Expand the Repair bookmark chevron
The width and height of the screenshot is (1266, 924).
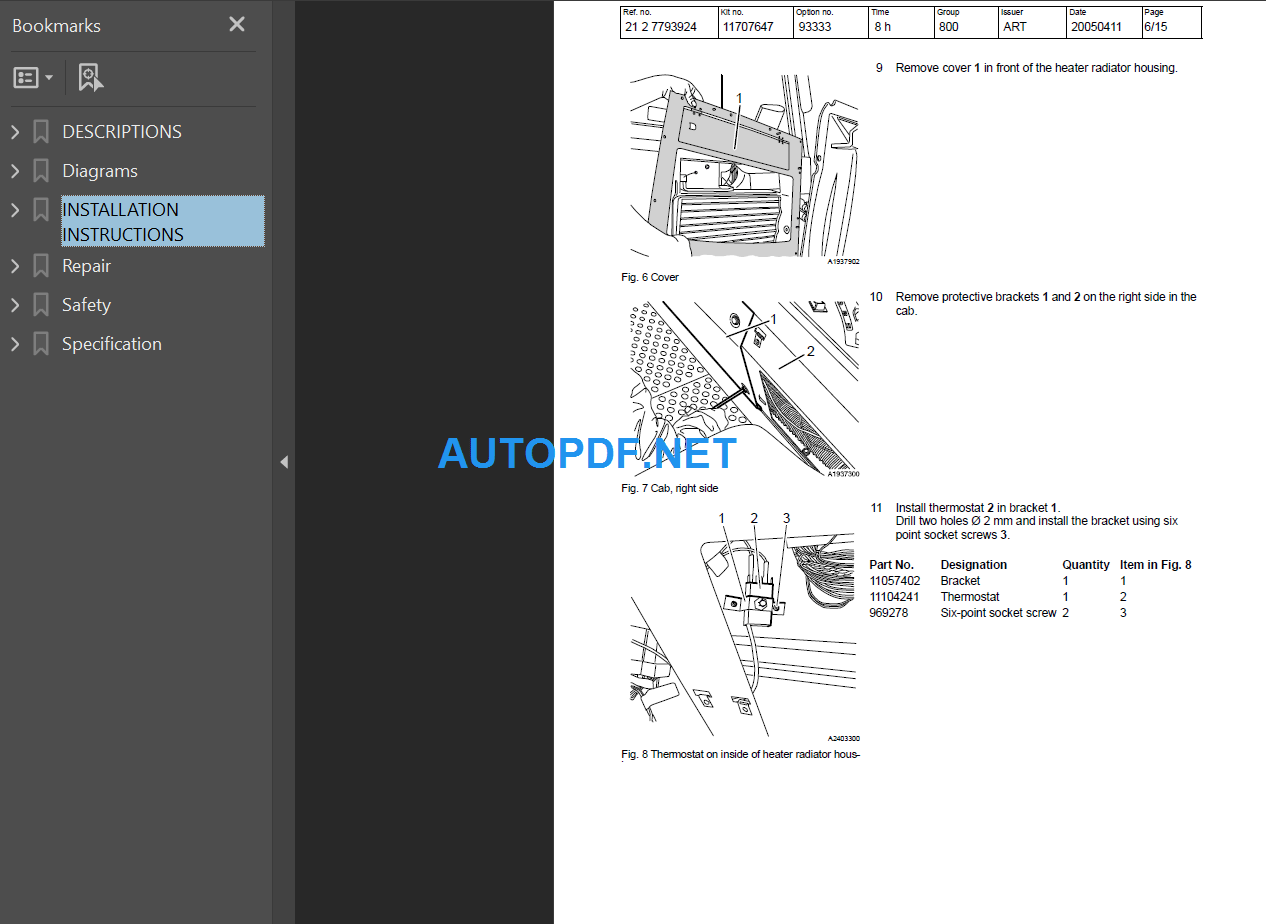15,265
